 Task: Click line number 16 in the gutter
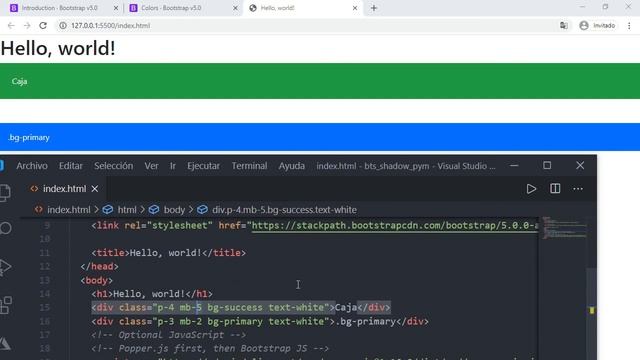tap(45, 321)
